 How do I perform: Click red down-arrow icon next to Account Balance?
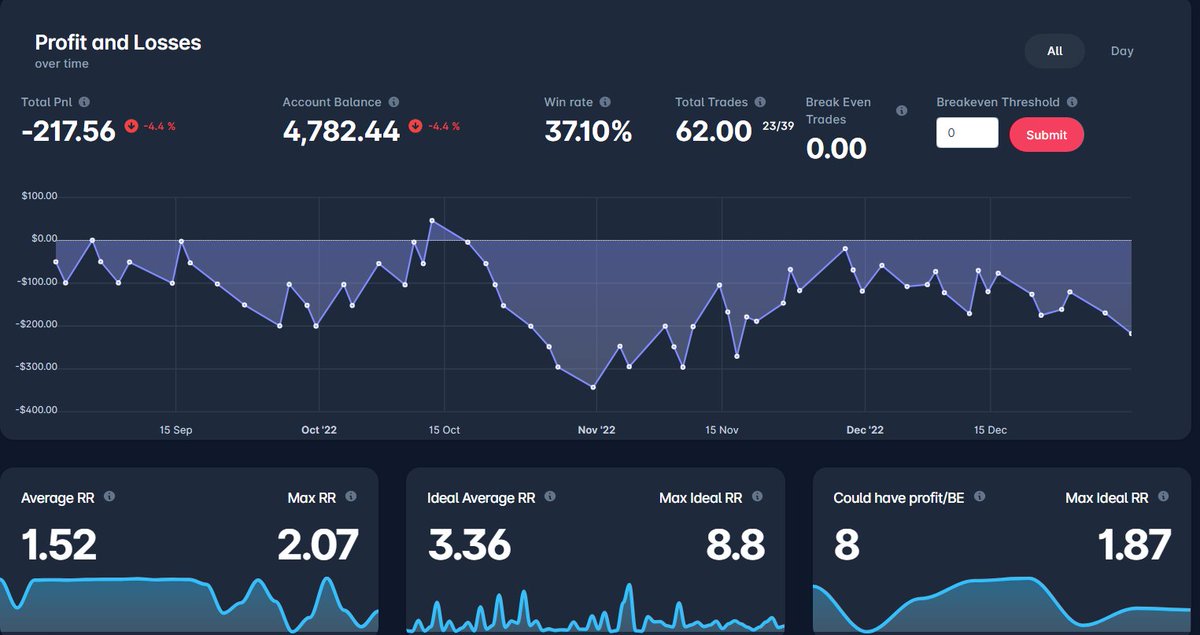click(415, 126)
